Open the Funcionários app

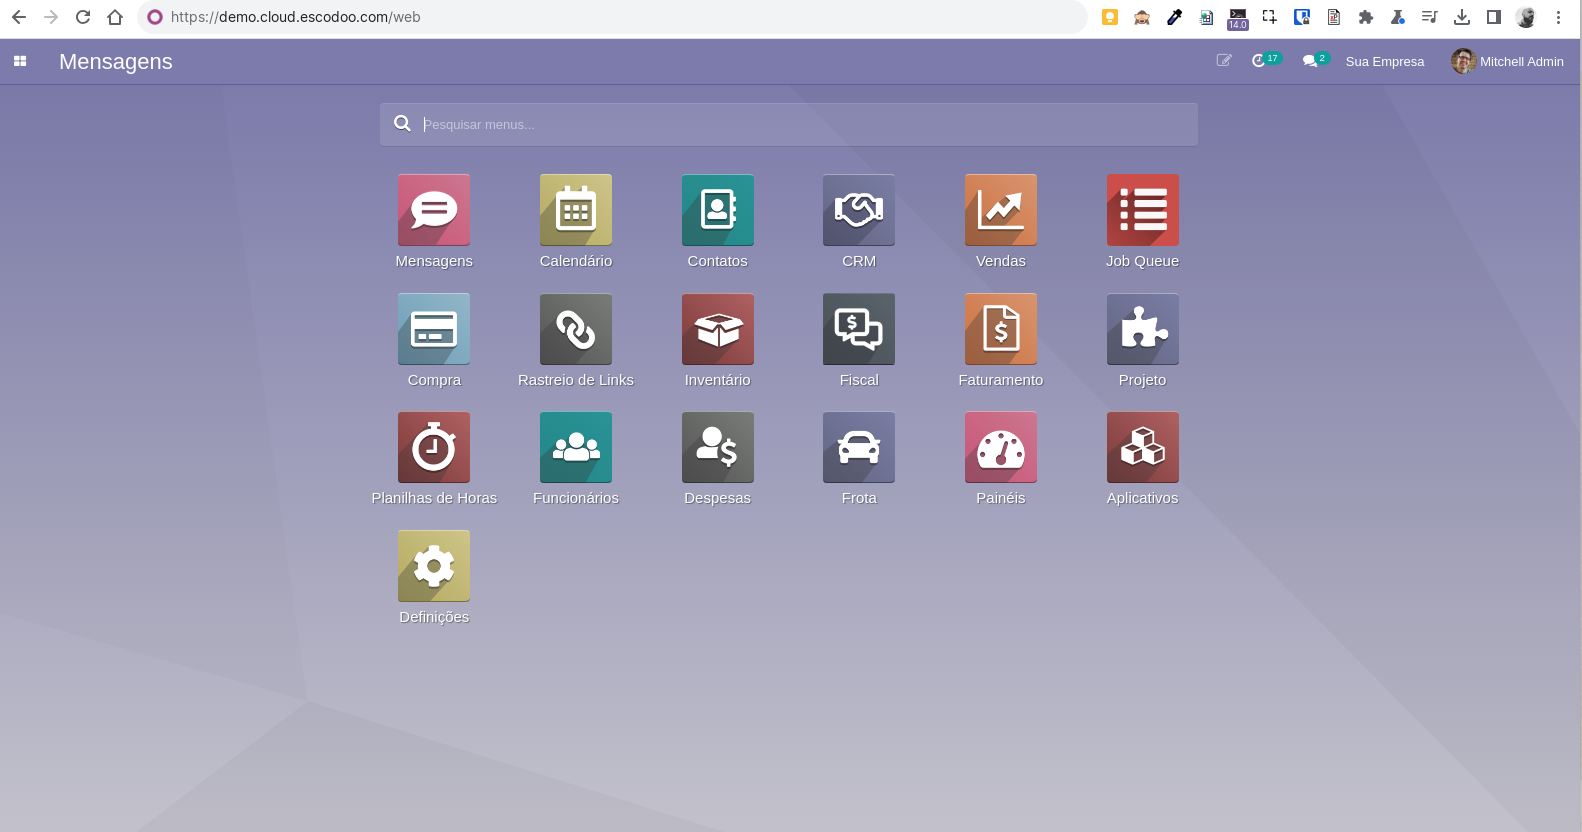pyautogui.click(x=576, y=448)
